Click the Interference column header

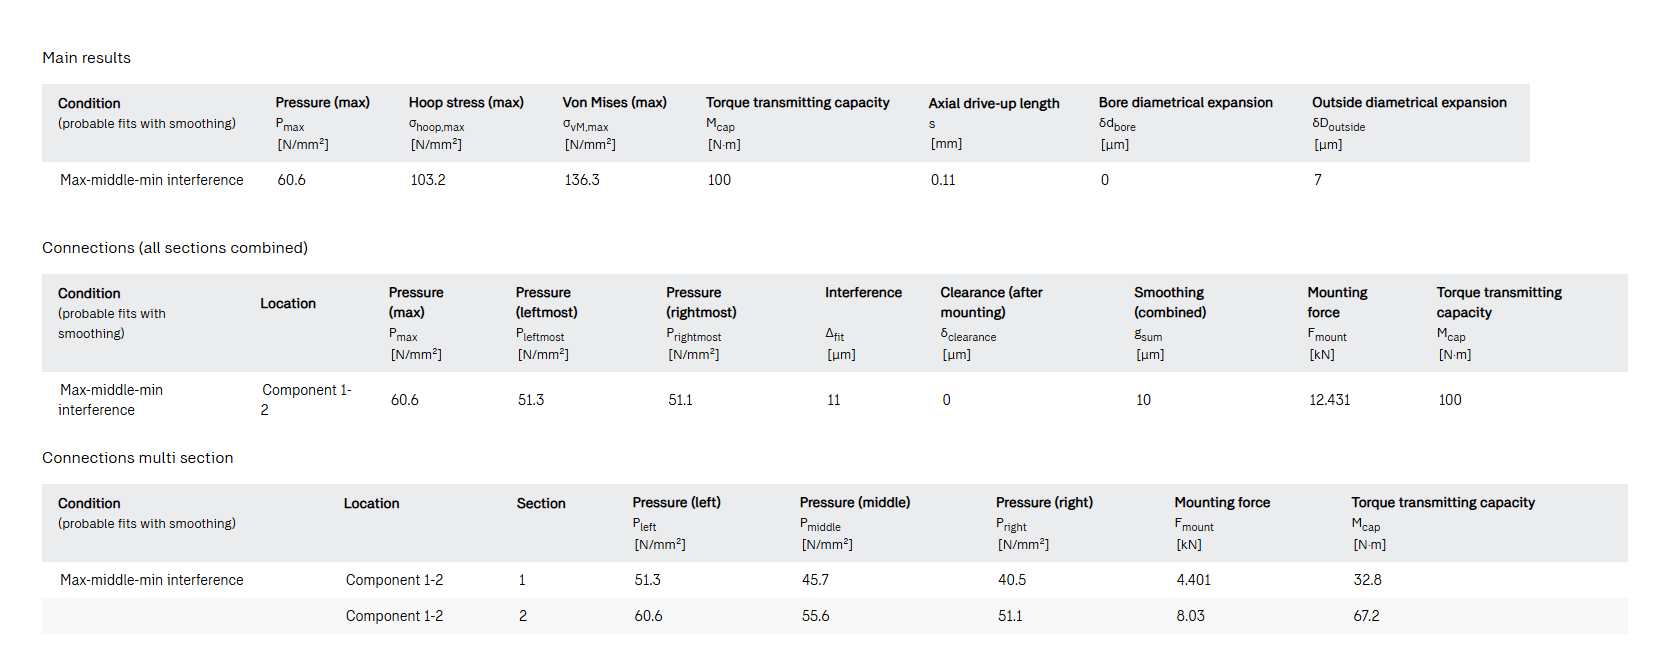coord(863,293)
